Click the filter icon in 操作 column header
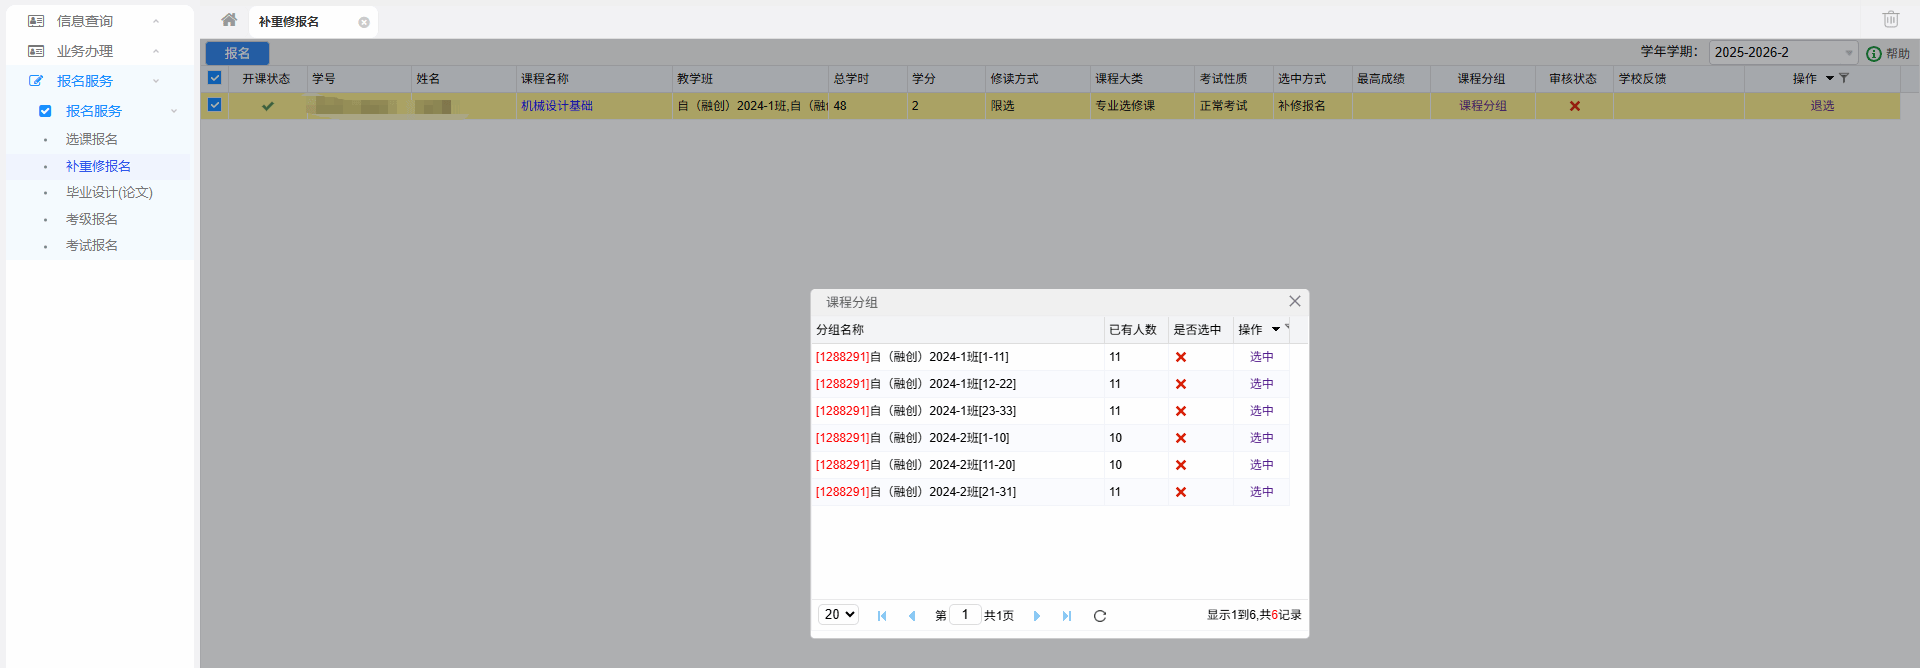 (1844, 78)
